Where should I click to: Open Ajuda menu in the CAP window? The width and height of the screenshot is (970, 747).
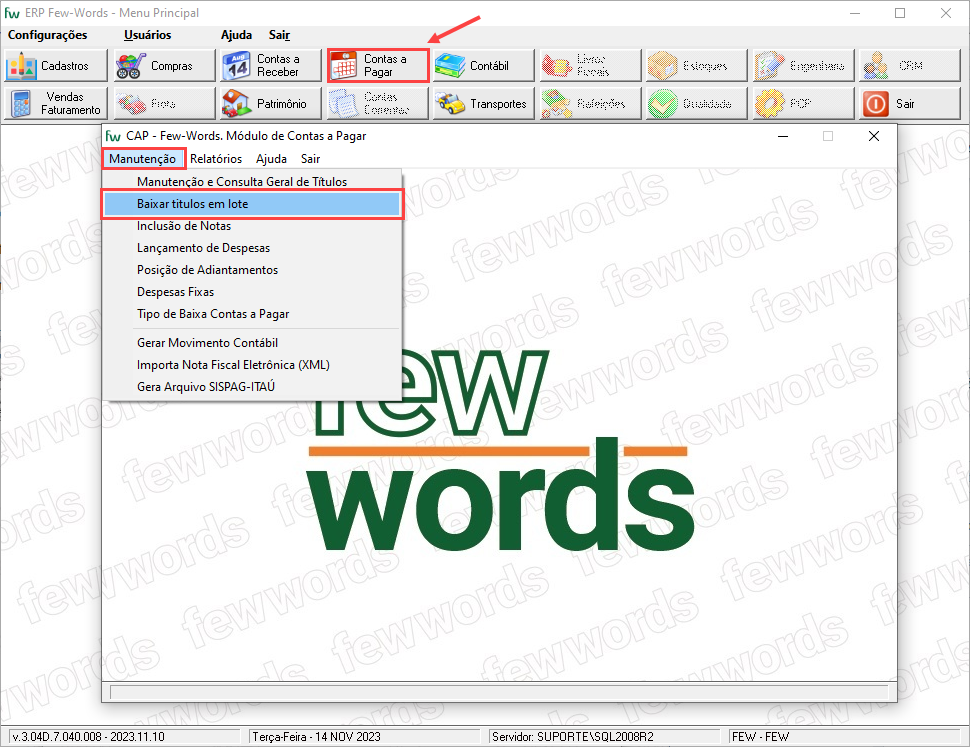click(272, 159)
